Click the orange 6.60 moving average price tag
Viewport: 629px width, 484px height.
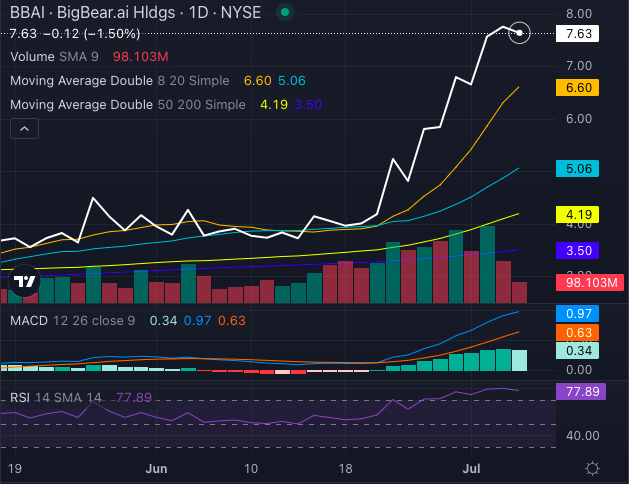tap(577, 87)
